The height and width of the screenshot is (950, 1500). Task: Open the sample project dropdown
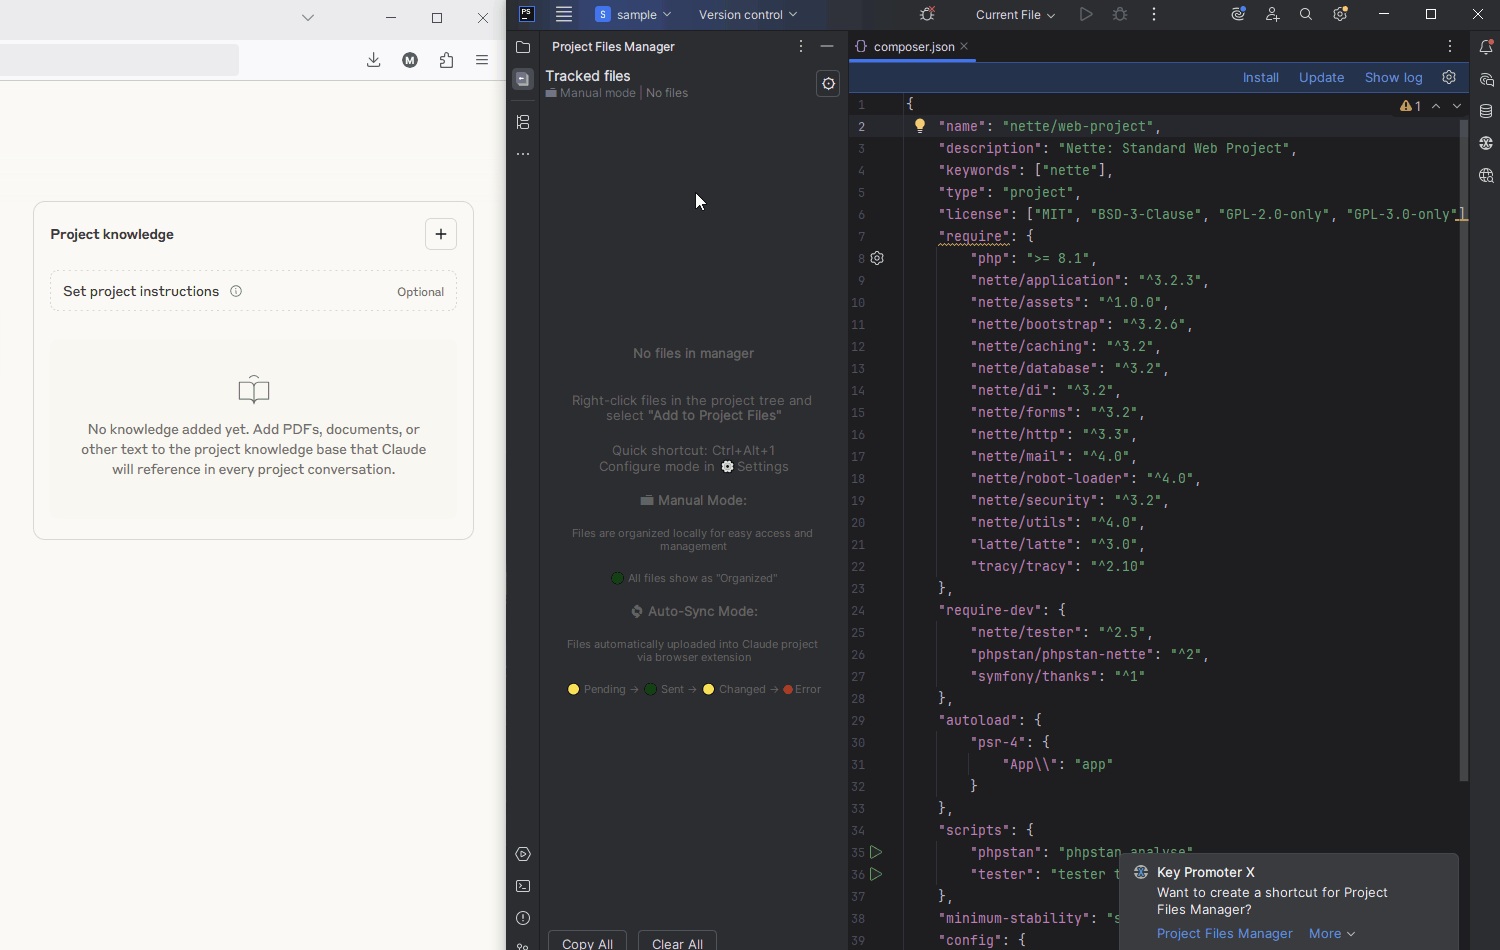(x=634, y=14)
